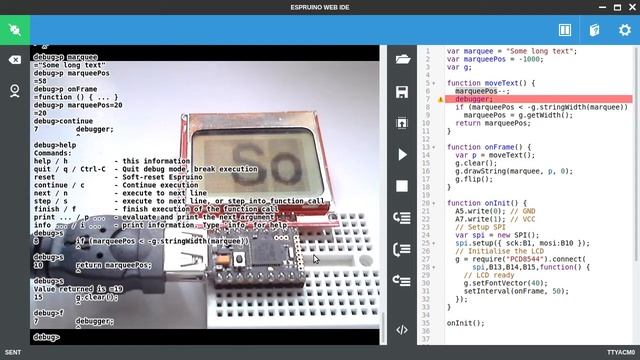Switch between code and graphical editor with </> icon

[402, 330]
